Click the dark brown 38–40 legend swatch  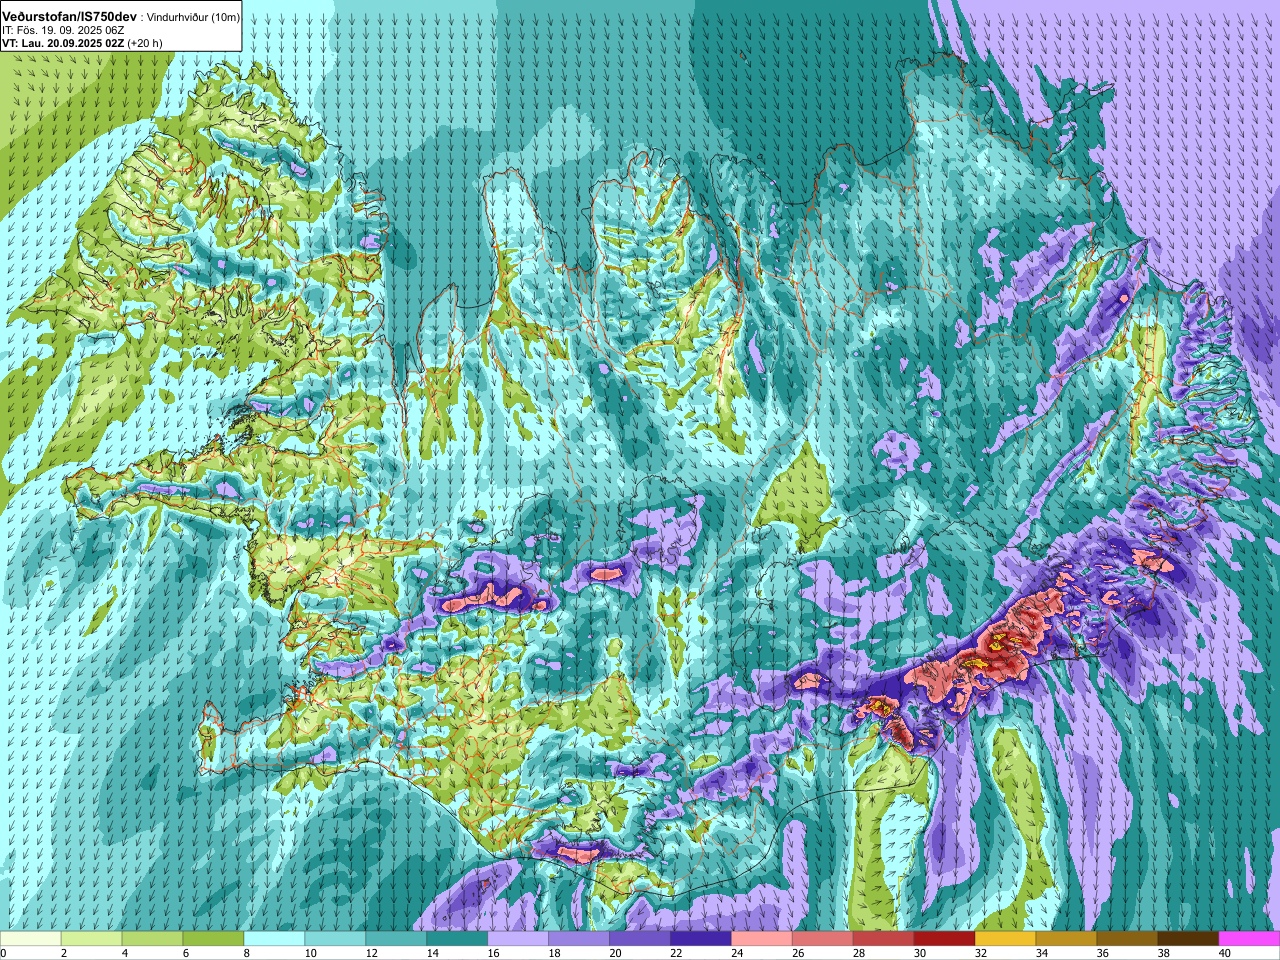tap(1189, 939)
